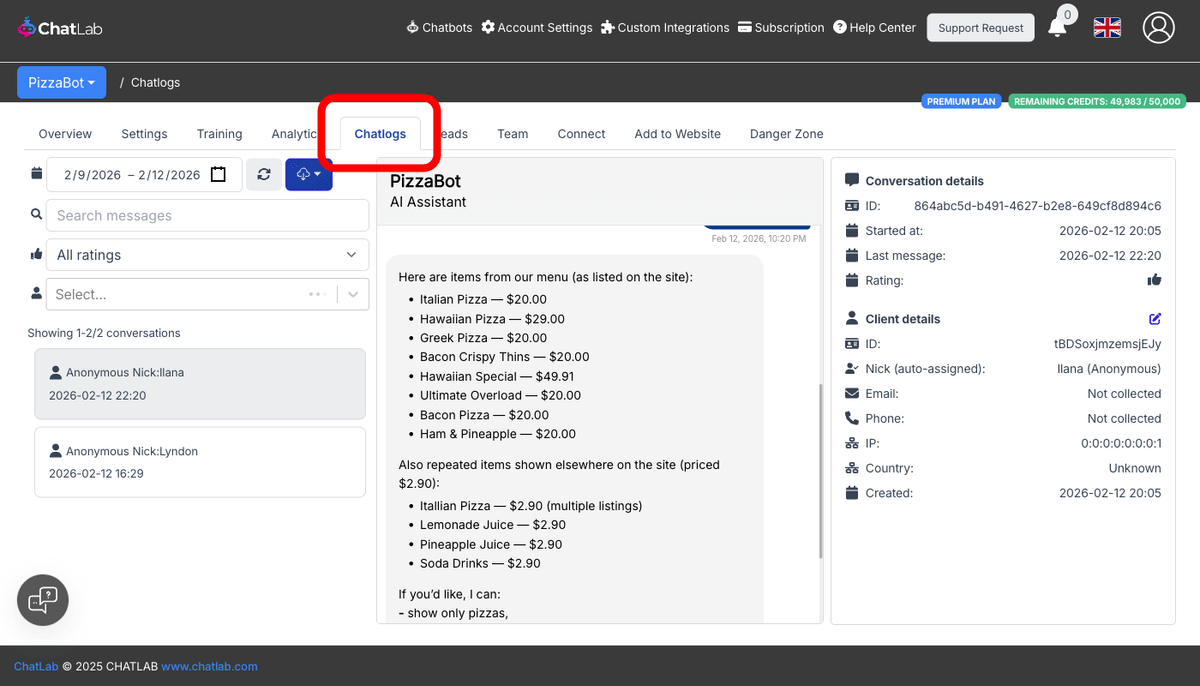
Task: Check the remaining credits progress badge
Action: tap(1097, 101)
